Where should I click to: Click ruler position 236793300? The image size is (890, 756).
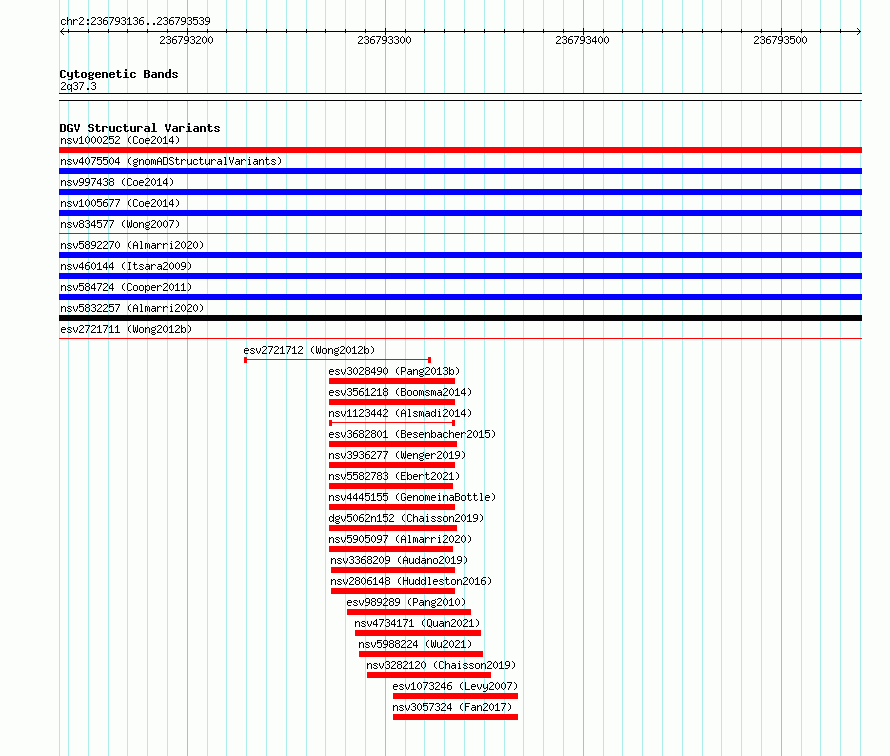click(x=384, y=40)
